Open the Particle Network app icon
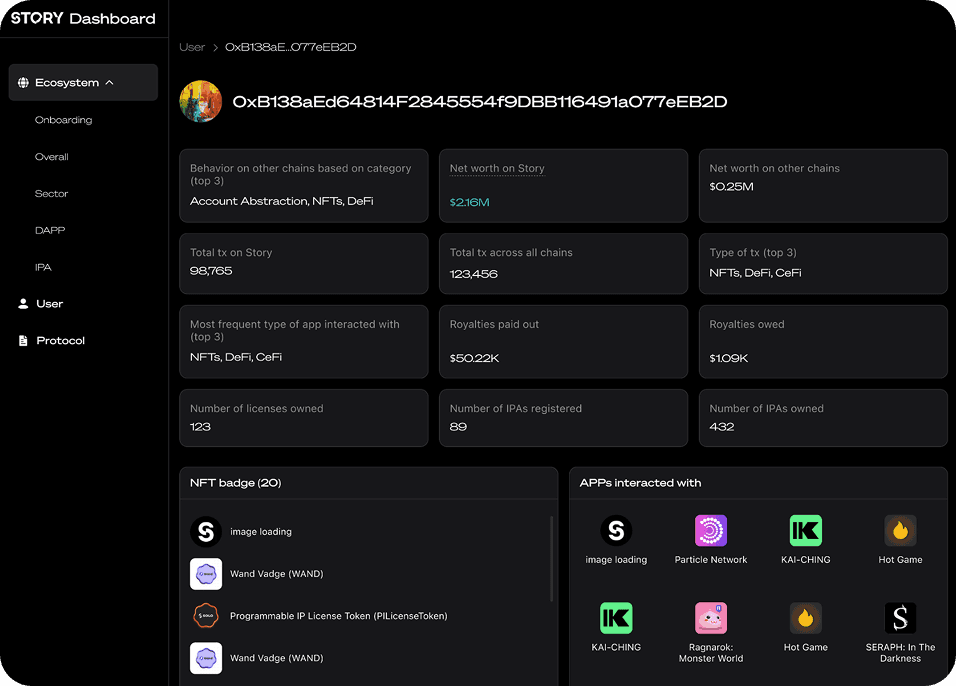956x686 pixels. (x=710, y=530)
